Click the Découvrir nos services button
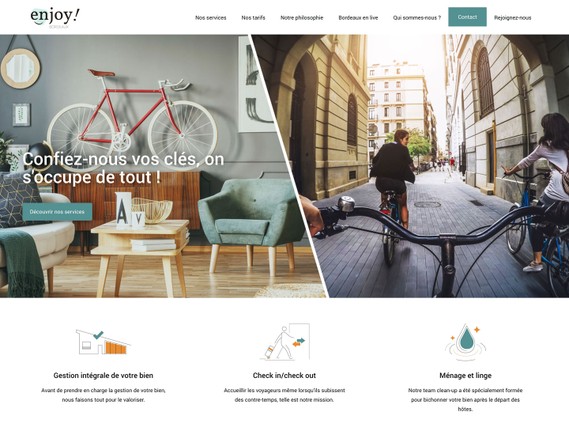The height and width of the screenshot is (427, 569). tap(57, 212)
